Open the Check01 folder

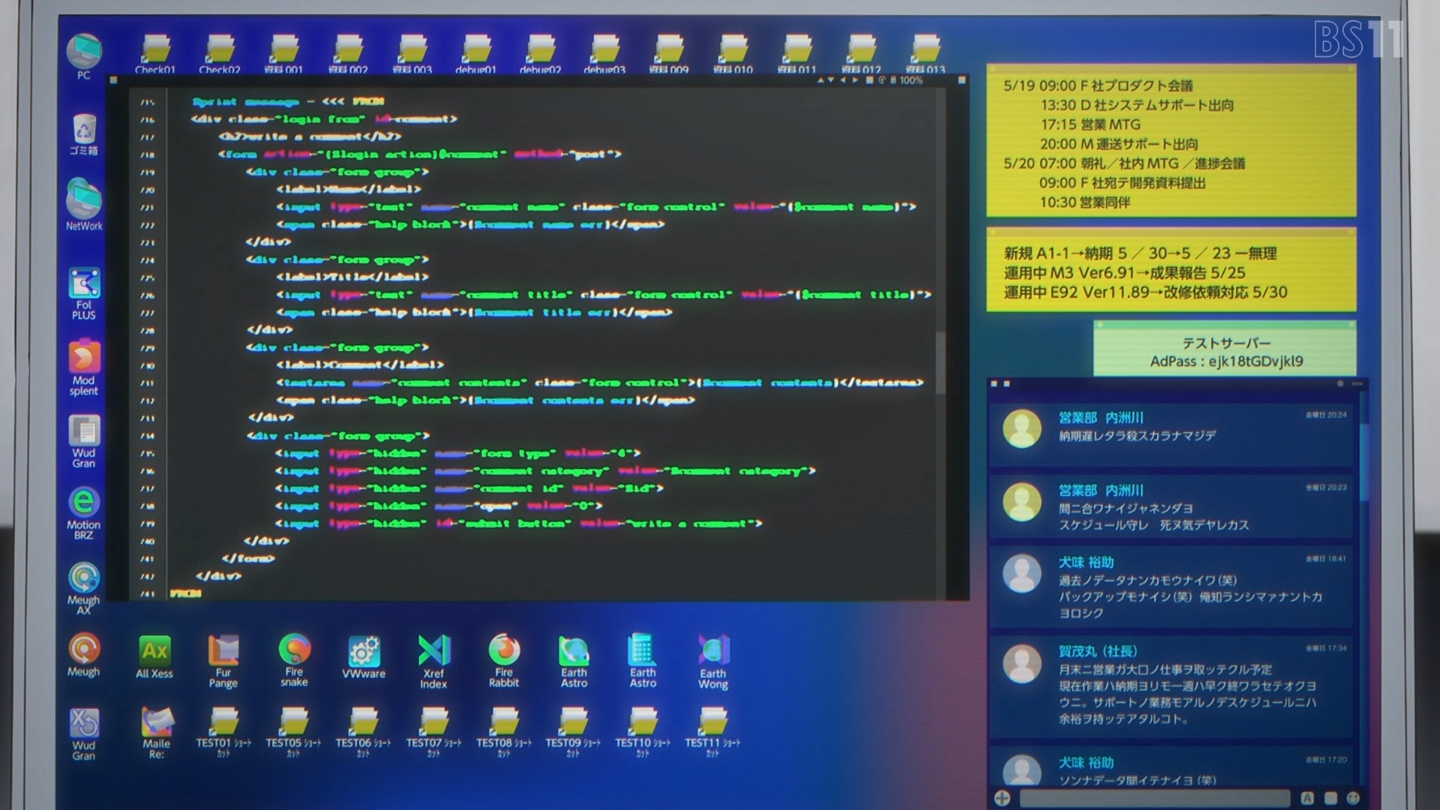point(155,55)
